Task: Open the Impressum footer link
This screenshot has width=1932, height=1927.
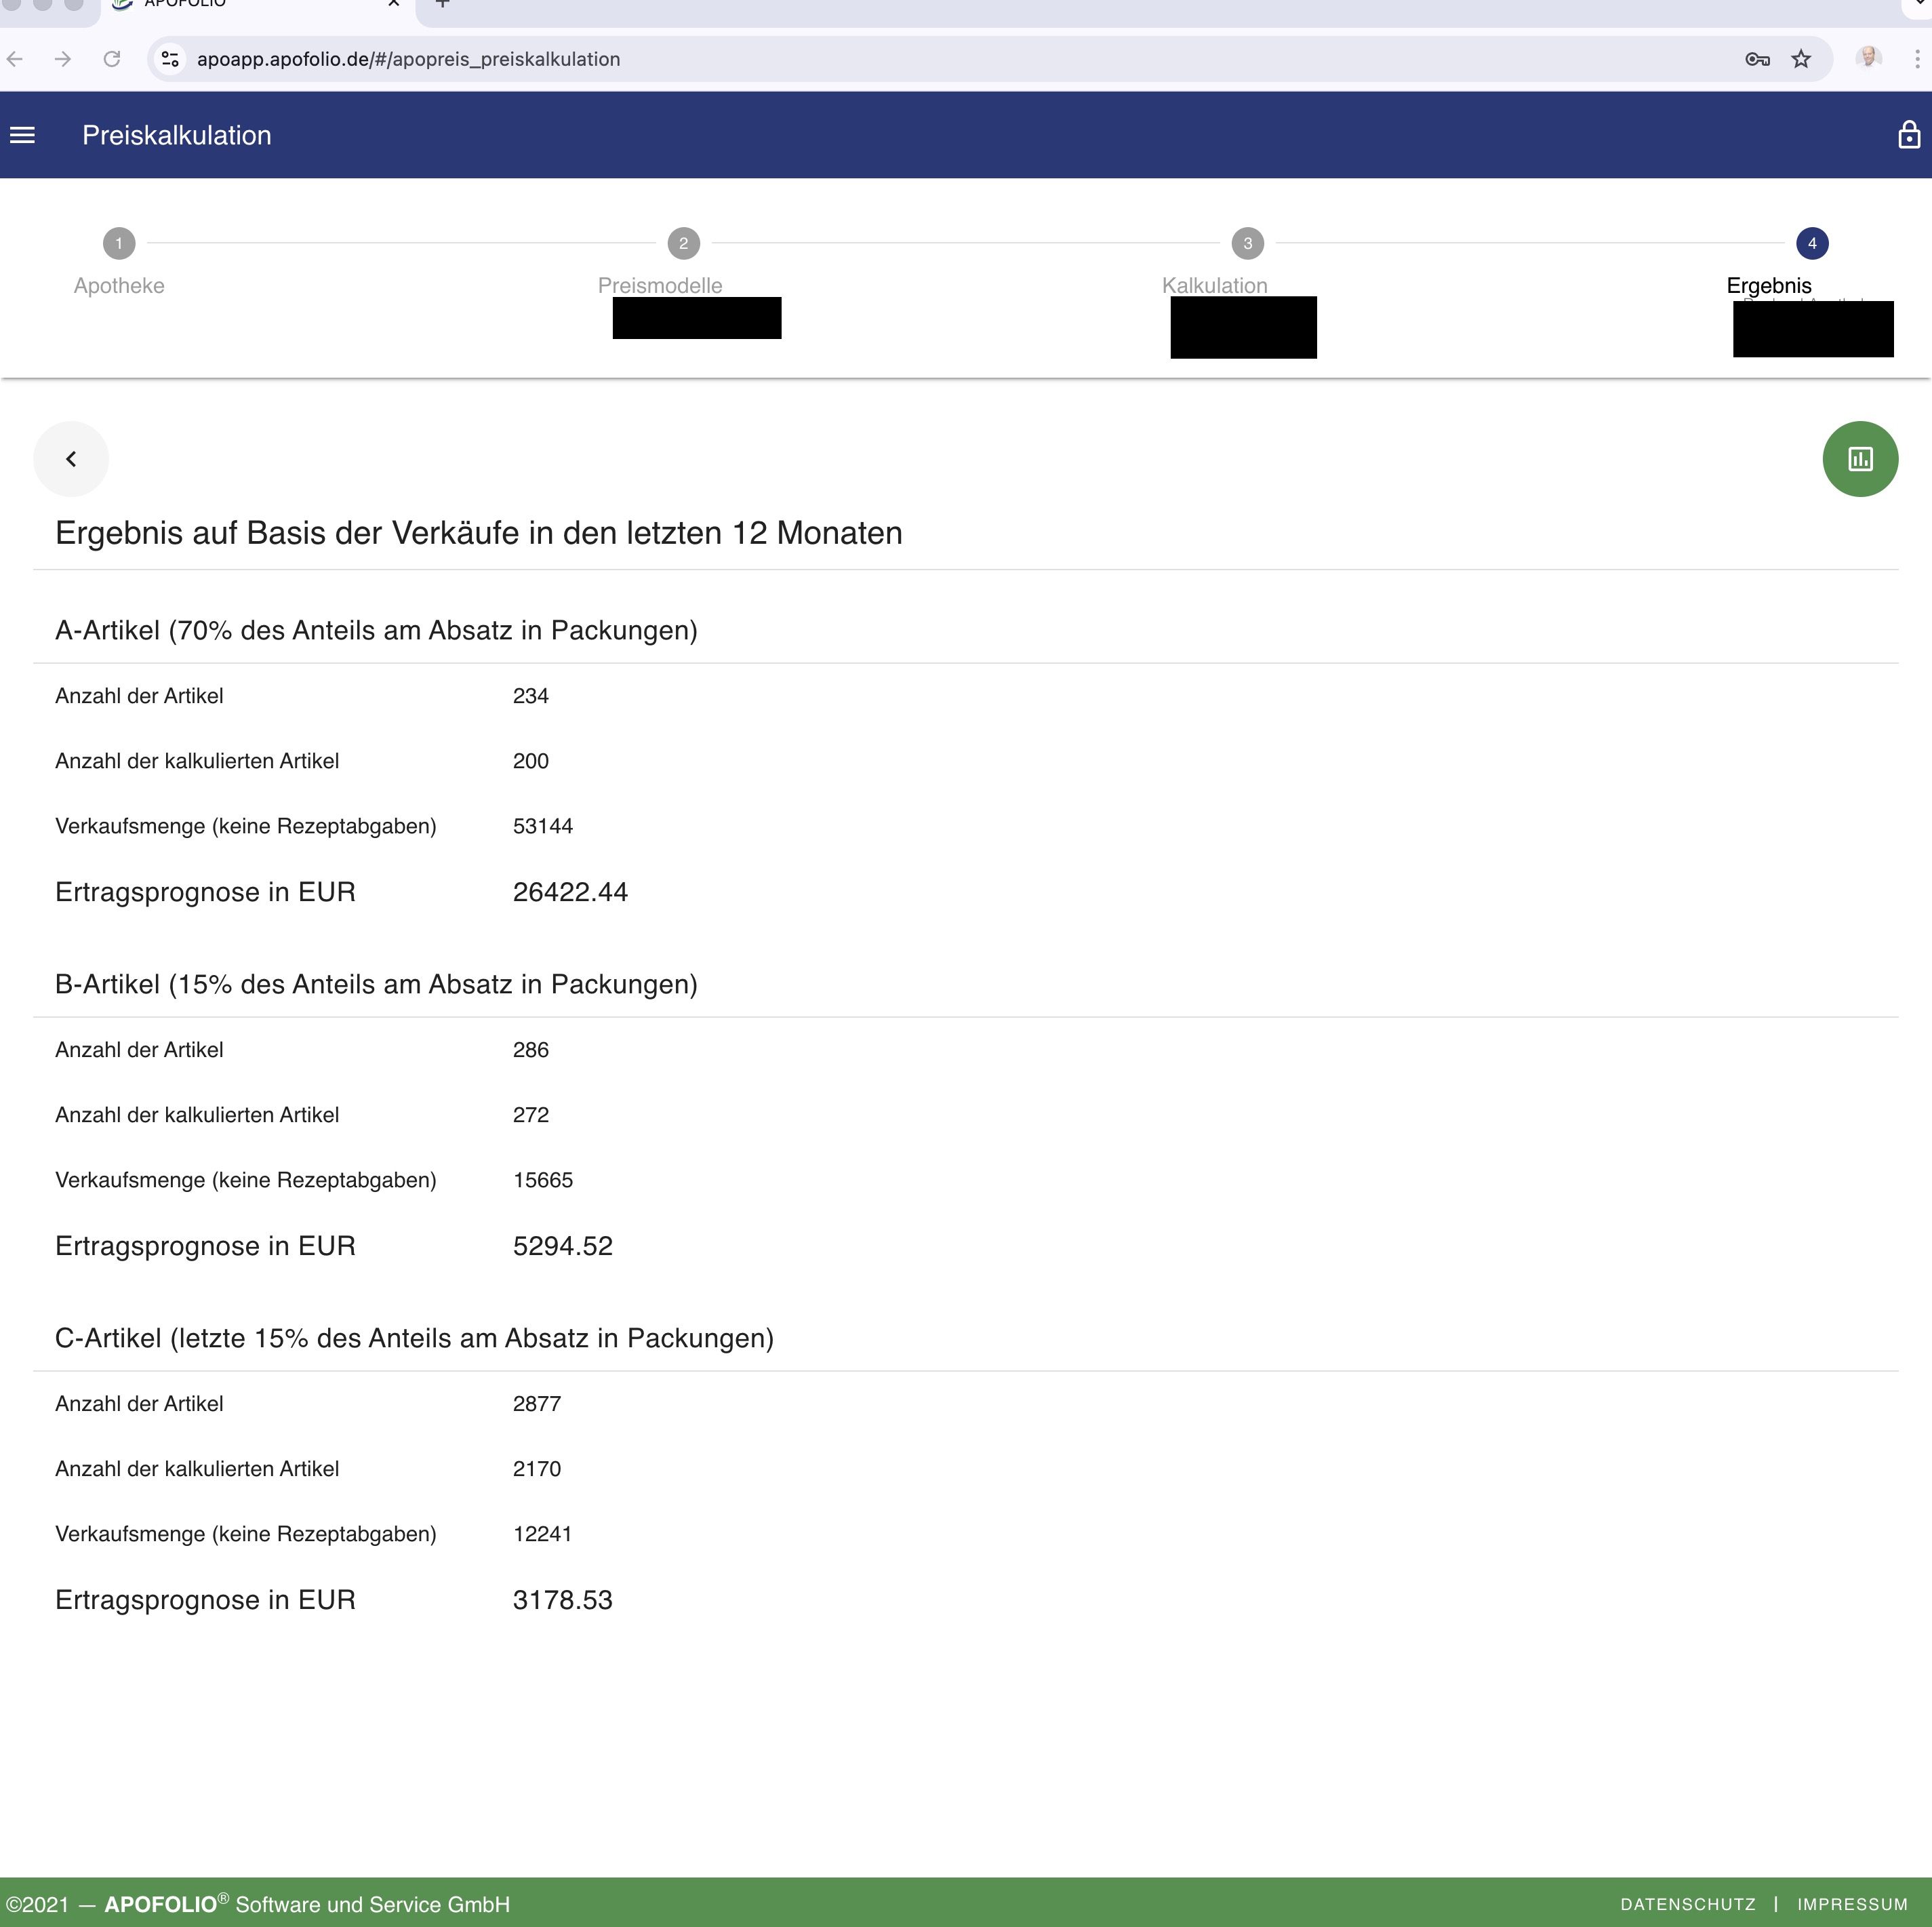Action: [x=1852, y=1904]
